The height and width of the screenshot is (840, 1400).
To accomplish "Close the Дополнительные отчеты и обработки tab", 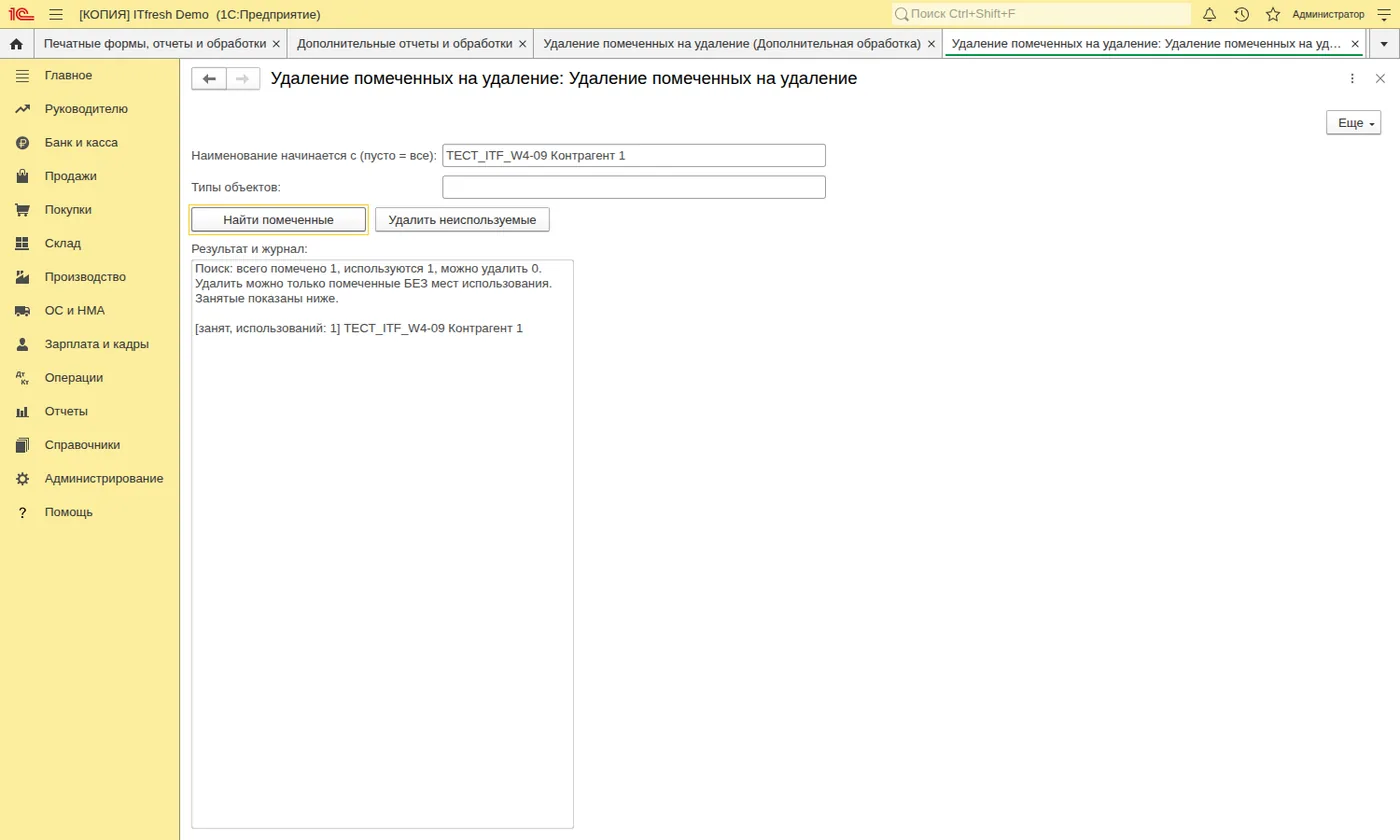I will pyautogui.click(x=522, y=44).
